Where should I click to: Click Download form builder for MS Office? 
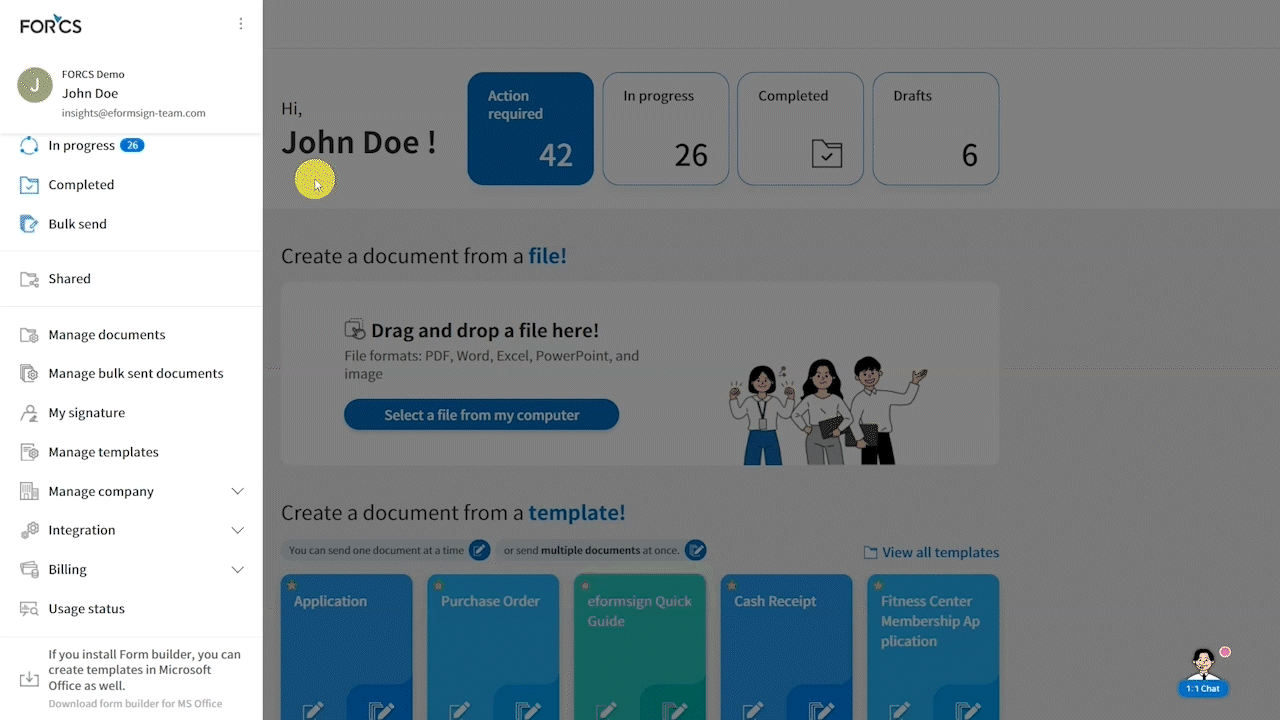135,704
